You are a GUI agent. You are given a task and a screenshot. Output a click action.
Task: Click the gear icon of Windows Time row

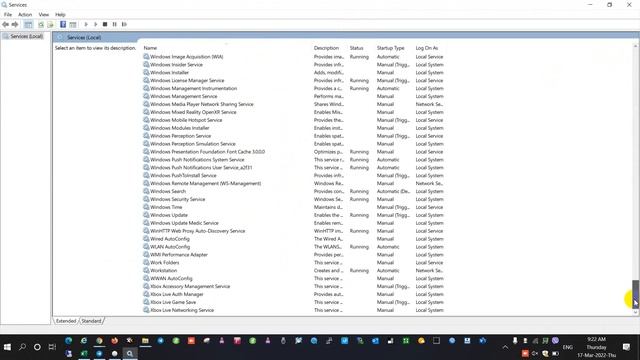(x=146, y=207)
